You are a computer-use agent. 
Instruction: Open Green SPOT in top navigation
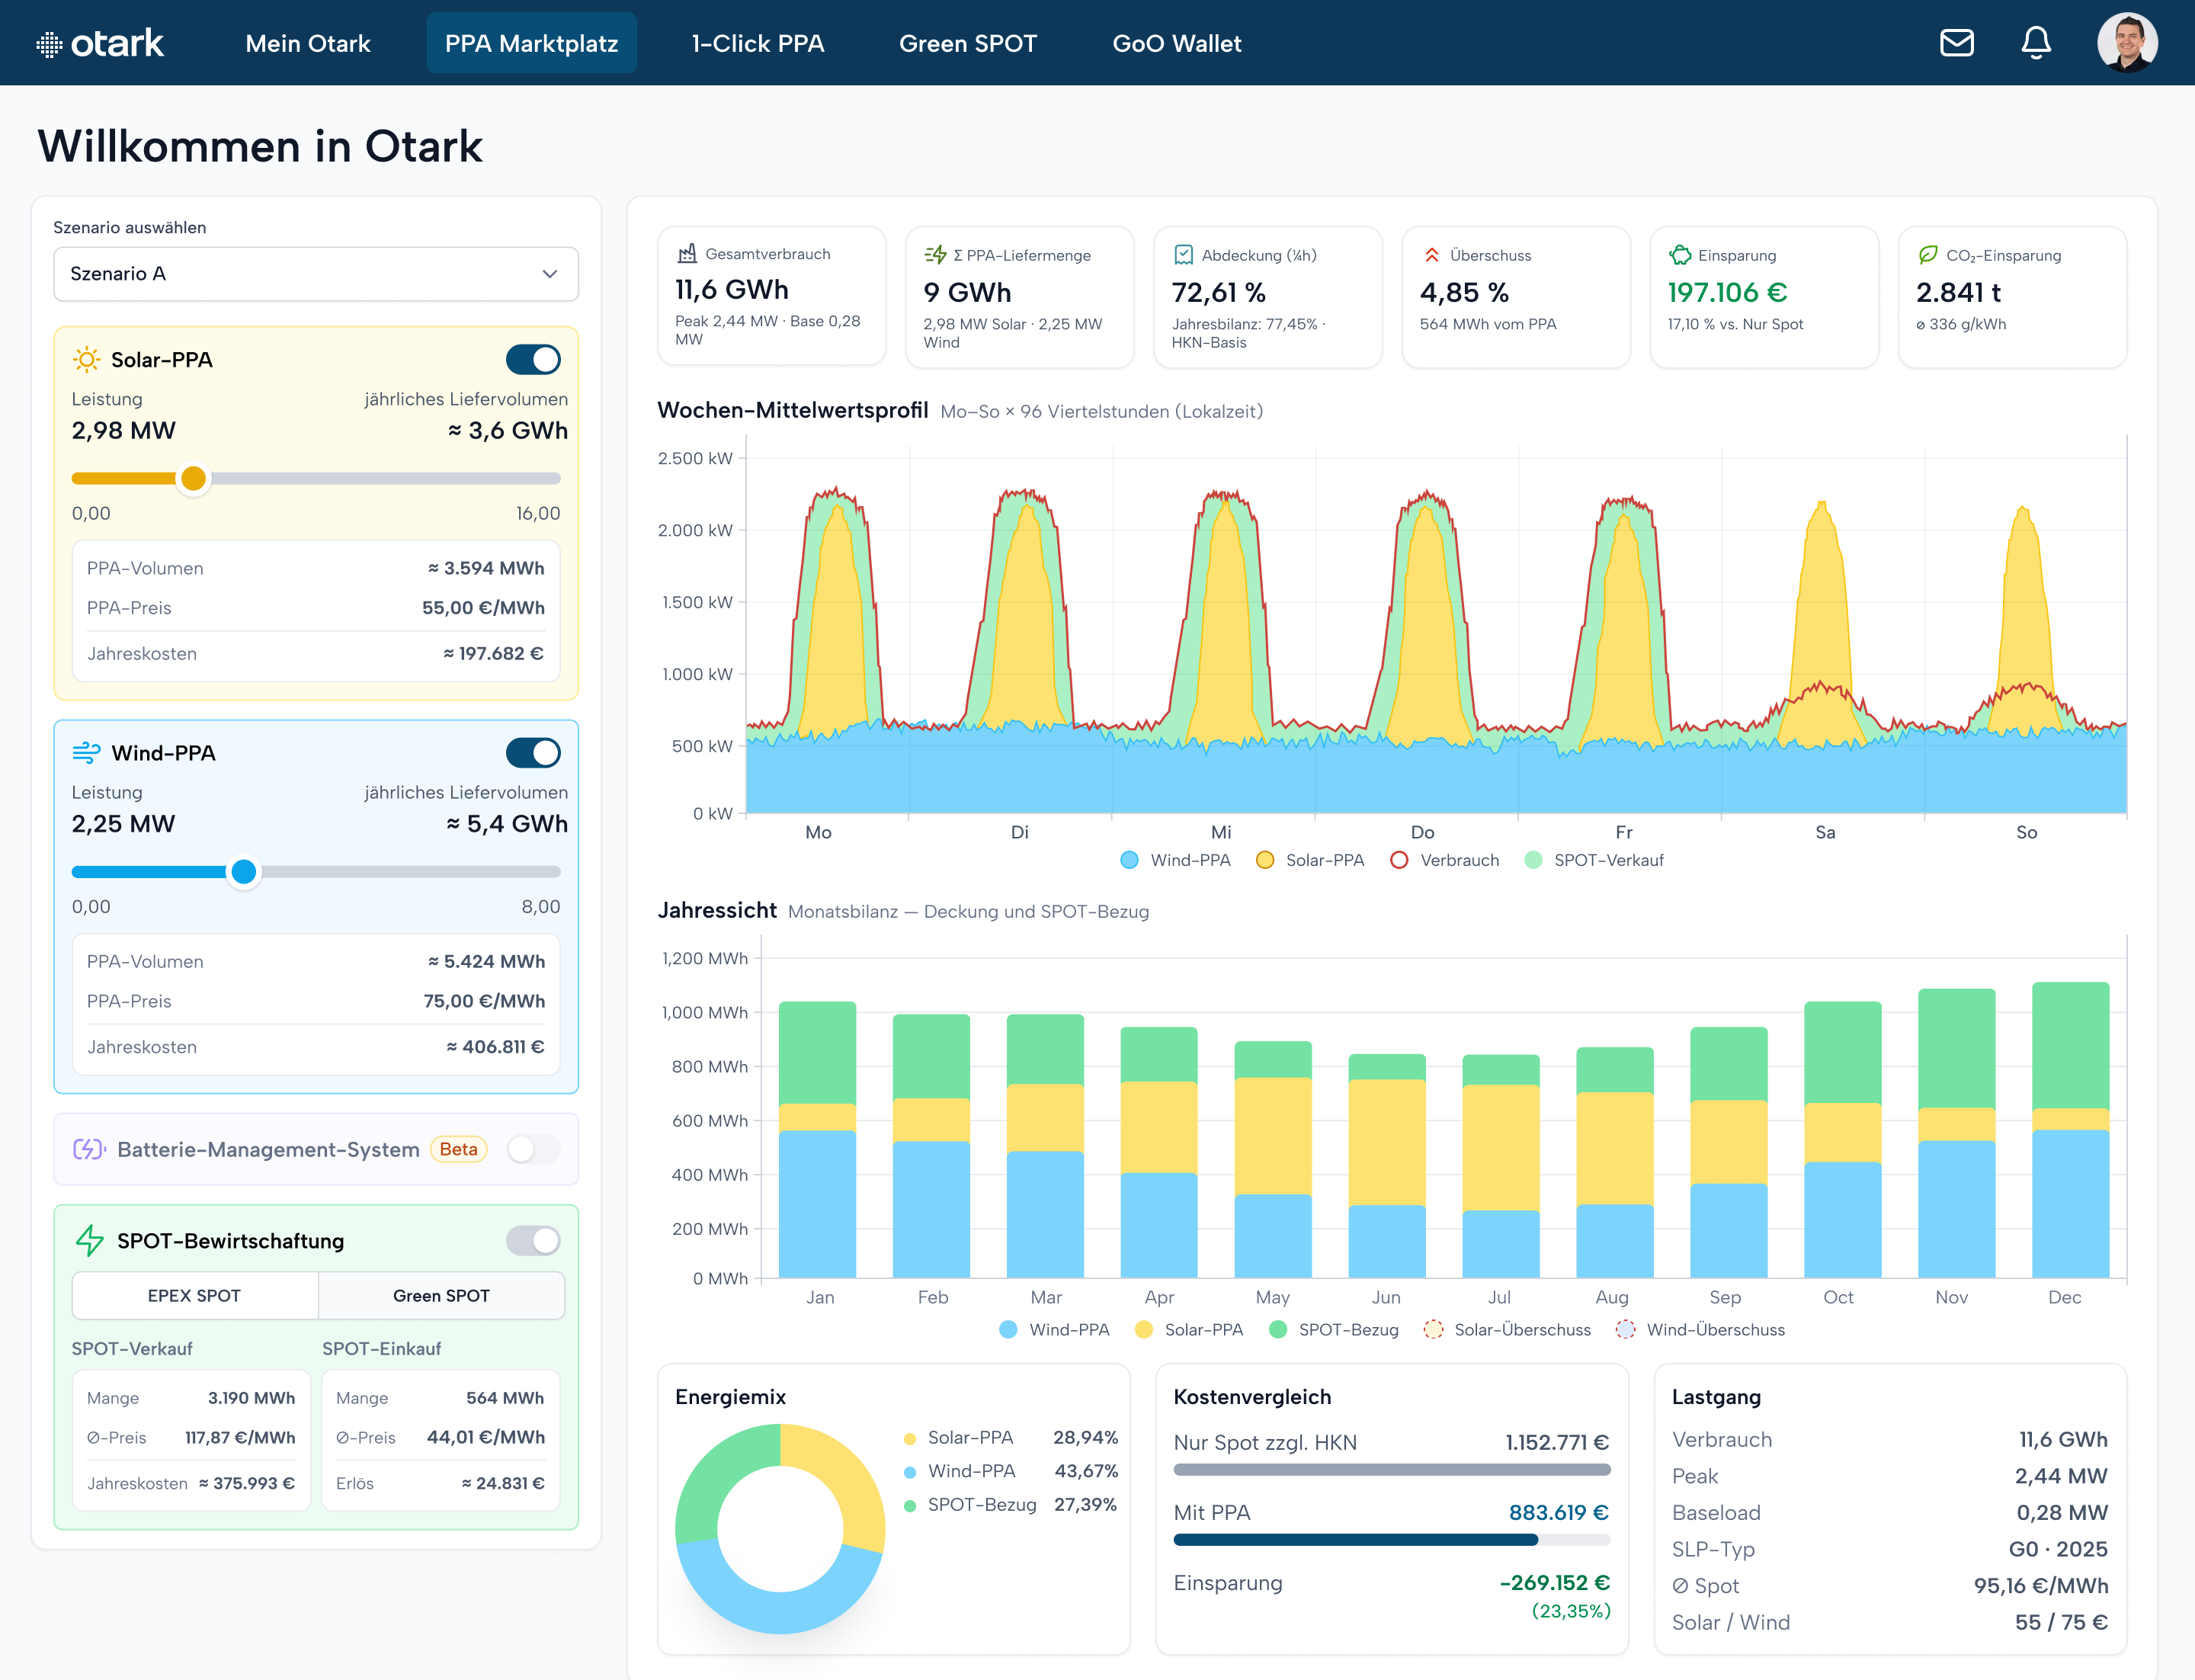click(x=968, y=43)
